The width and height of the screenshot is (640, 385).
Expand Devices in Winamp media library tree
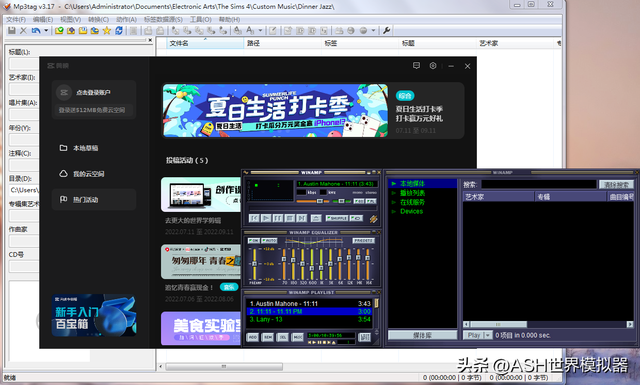[394, 211]
